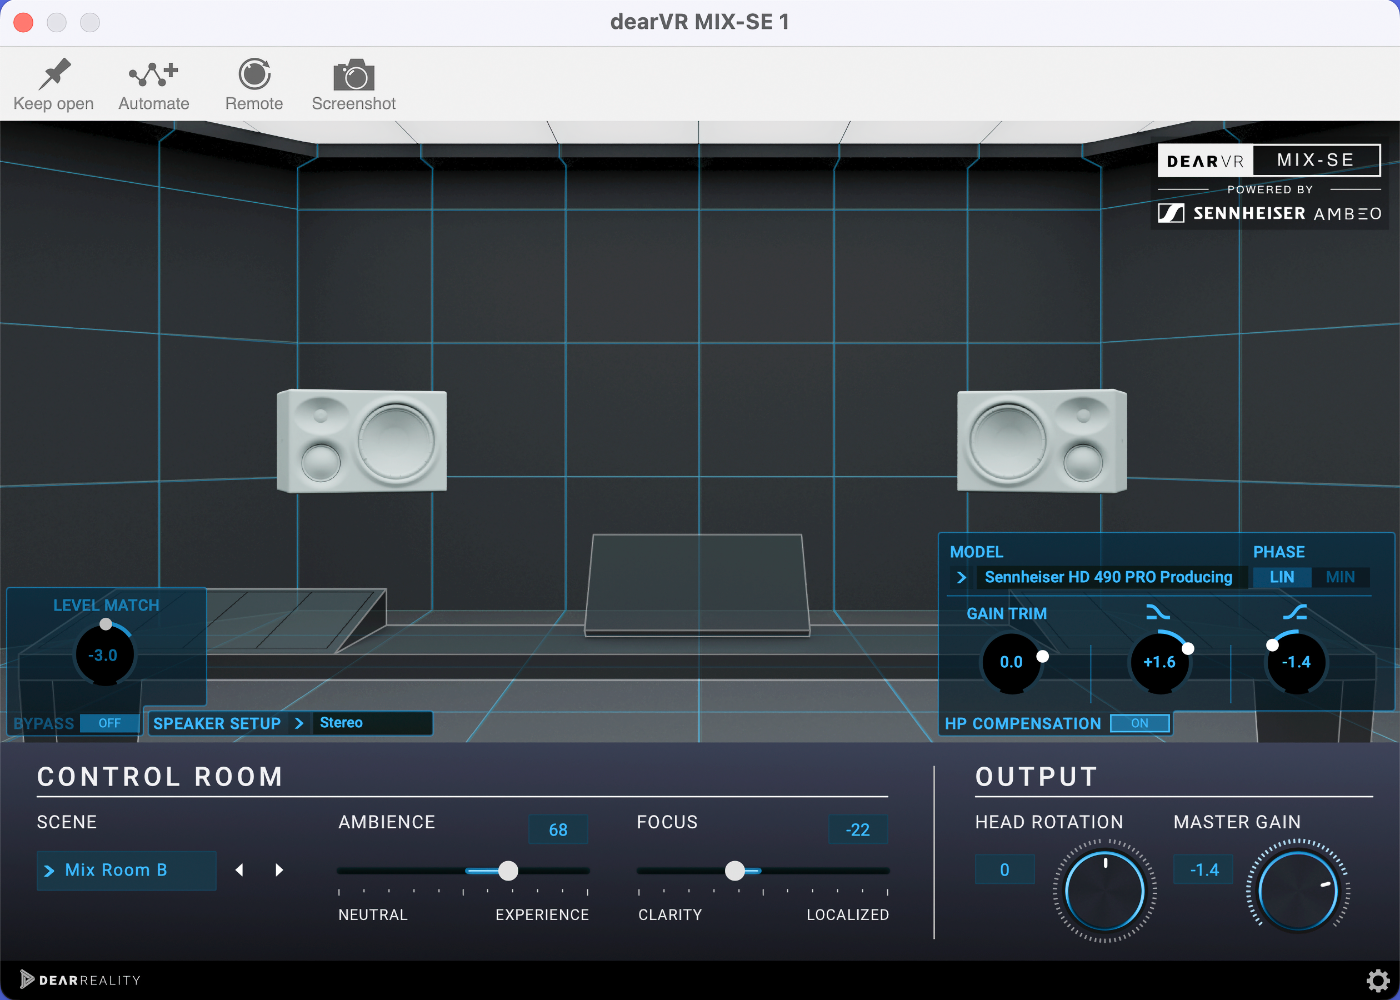Click the NEUTRAL ambience label
Viewport: 1400px width, 1000px height.
[x=373, y=915]
